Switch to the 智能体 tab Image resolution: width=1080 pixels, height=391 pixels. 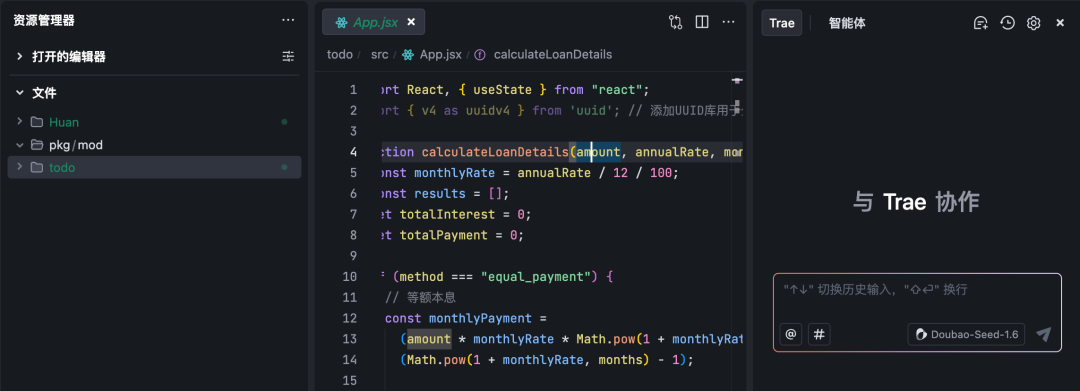(847, 23)
